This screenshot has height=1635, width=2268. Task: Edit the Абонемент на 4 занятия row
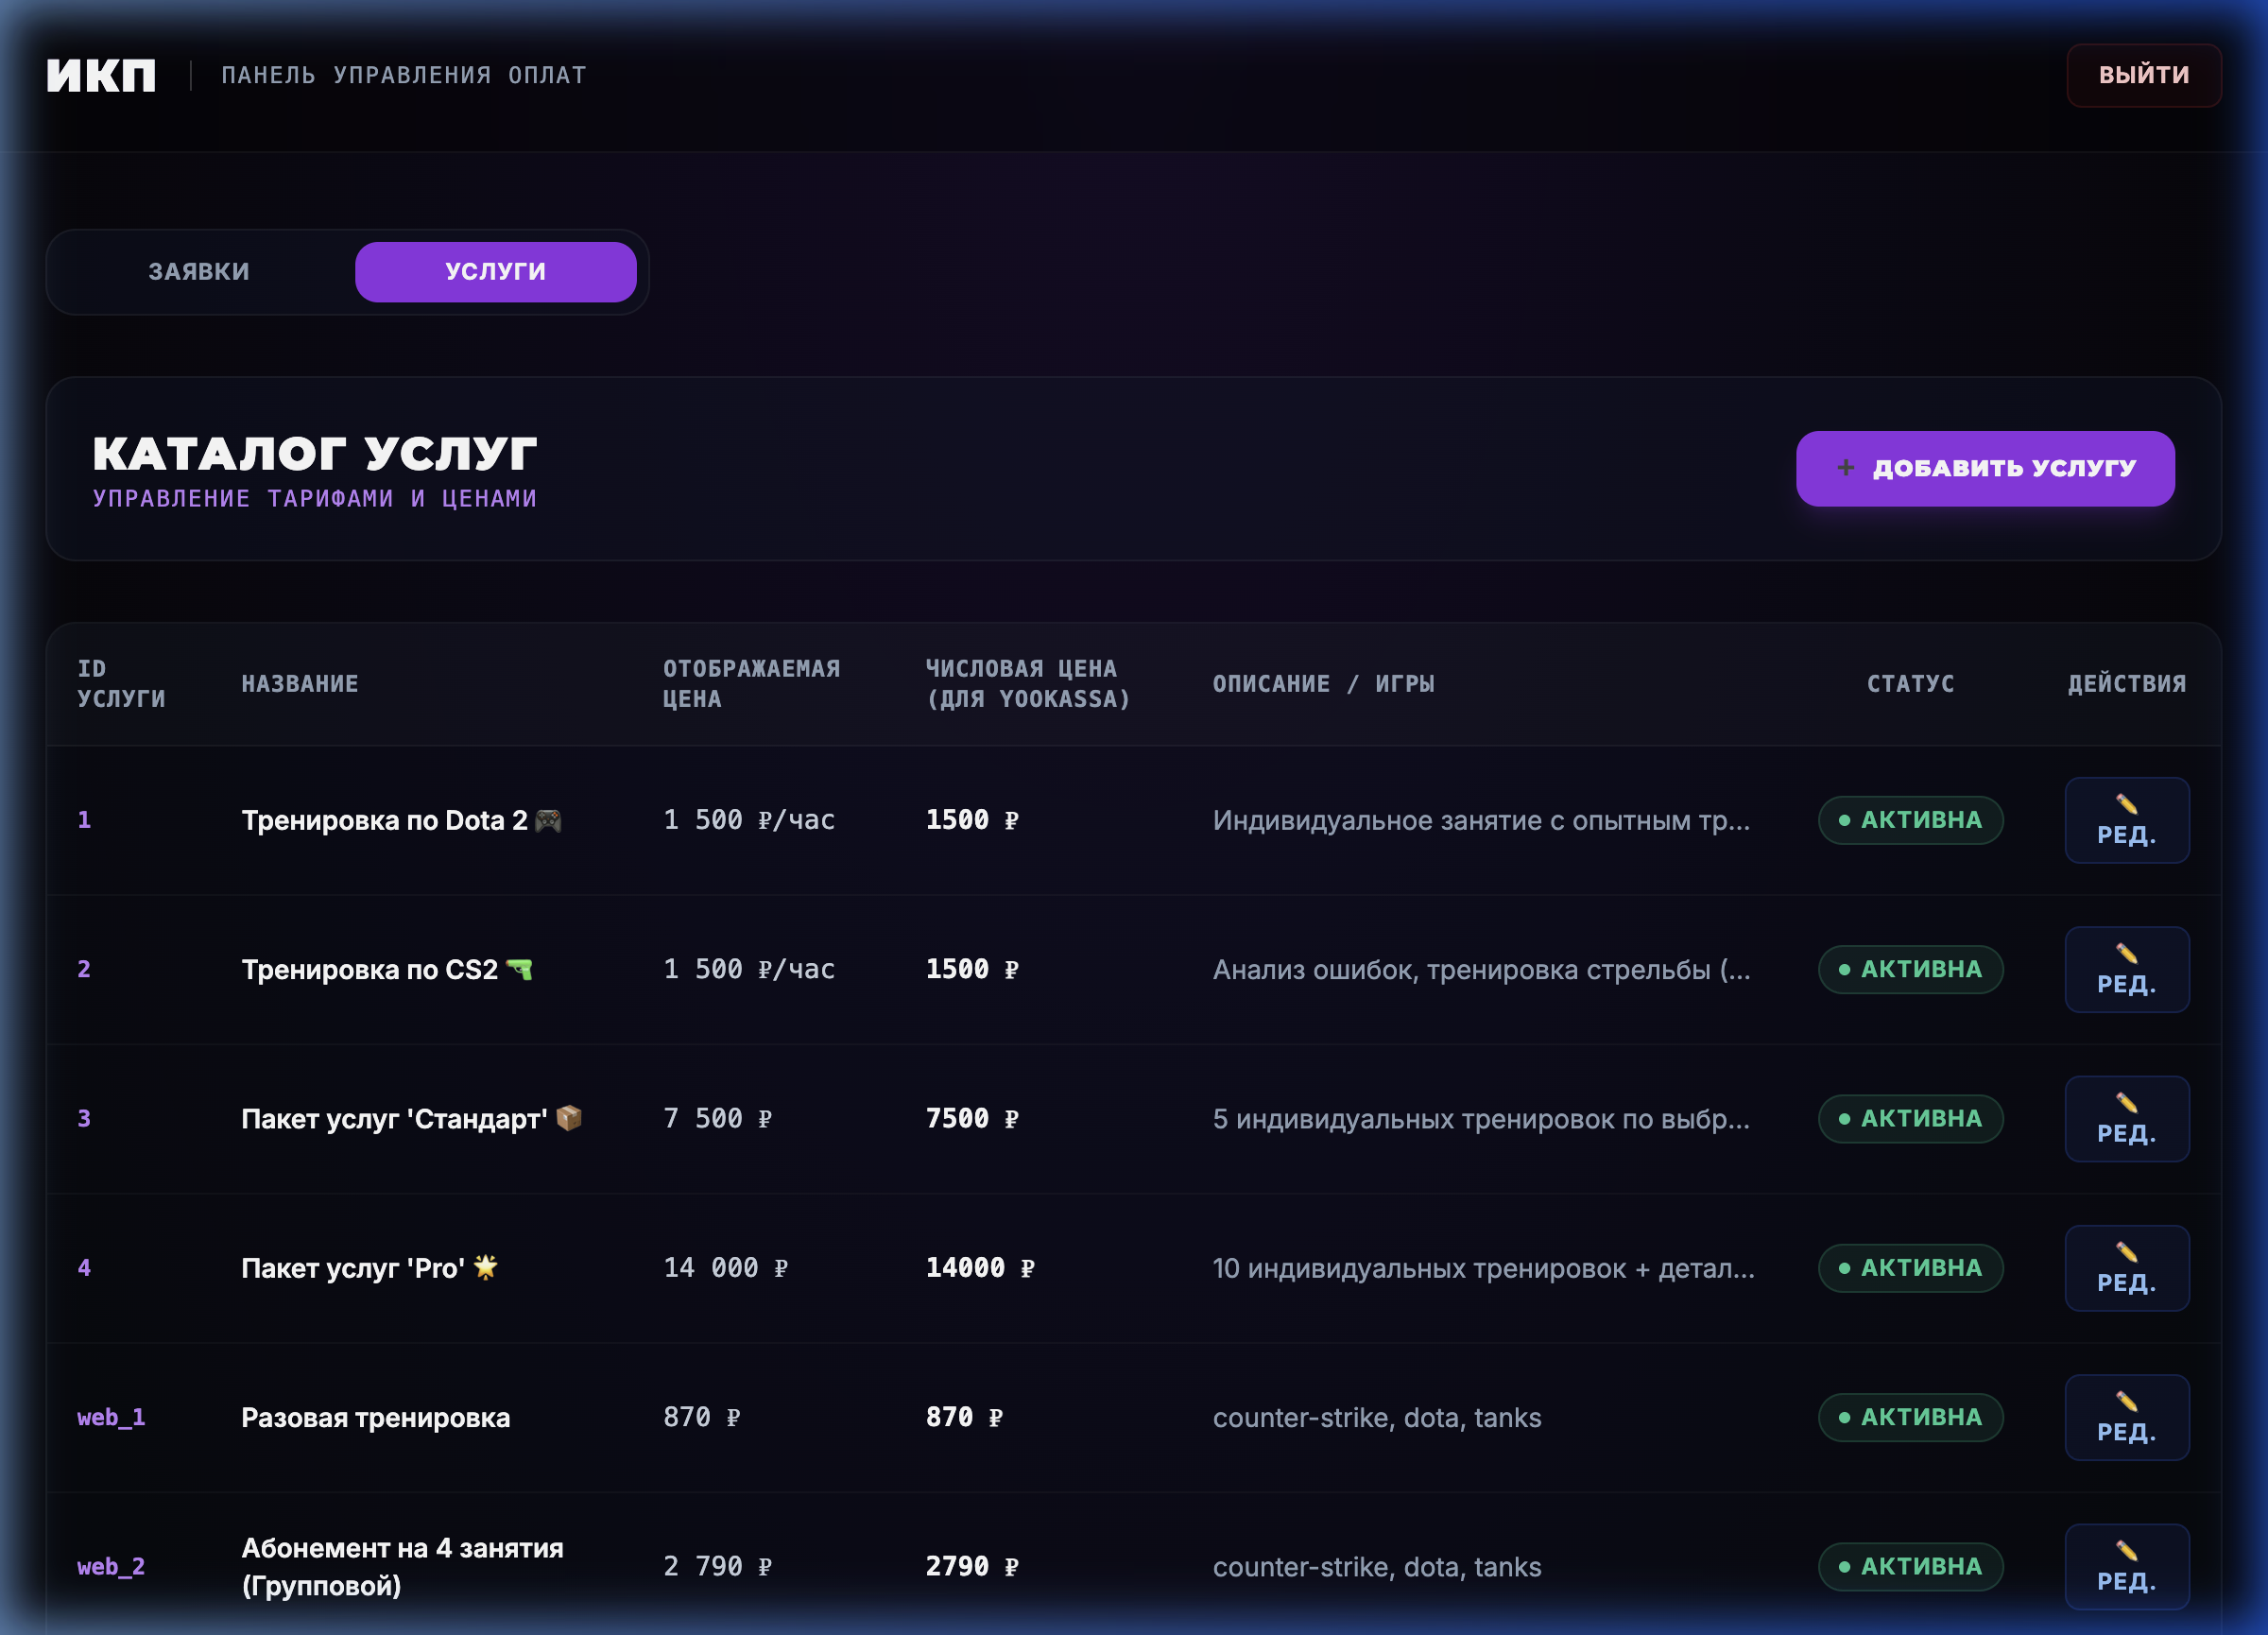coord(2126,1566)
